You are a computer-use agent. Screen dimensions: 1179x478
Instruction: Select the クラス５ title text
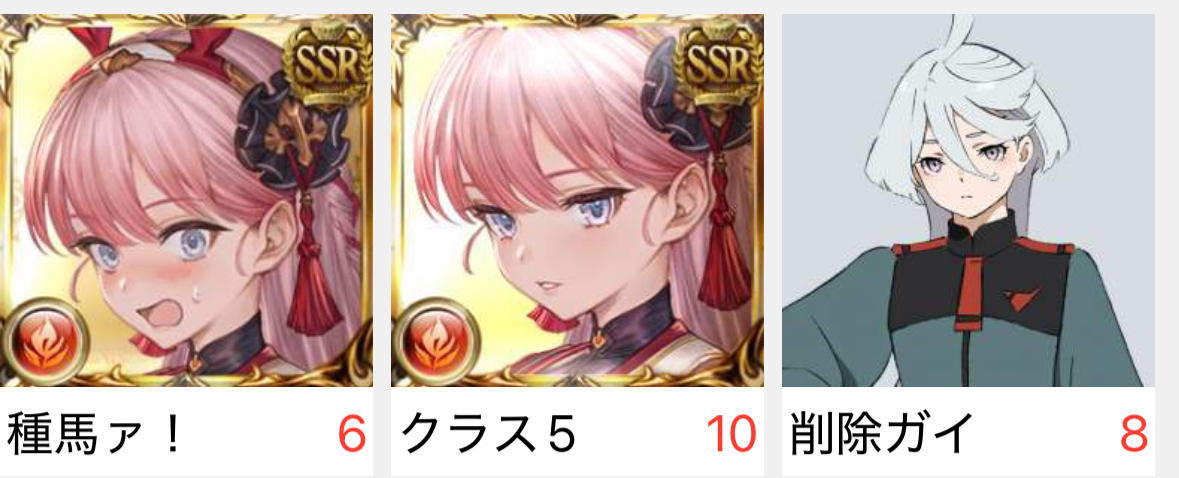(489, 434)
